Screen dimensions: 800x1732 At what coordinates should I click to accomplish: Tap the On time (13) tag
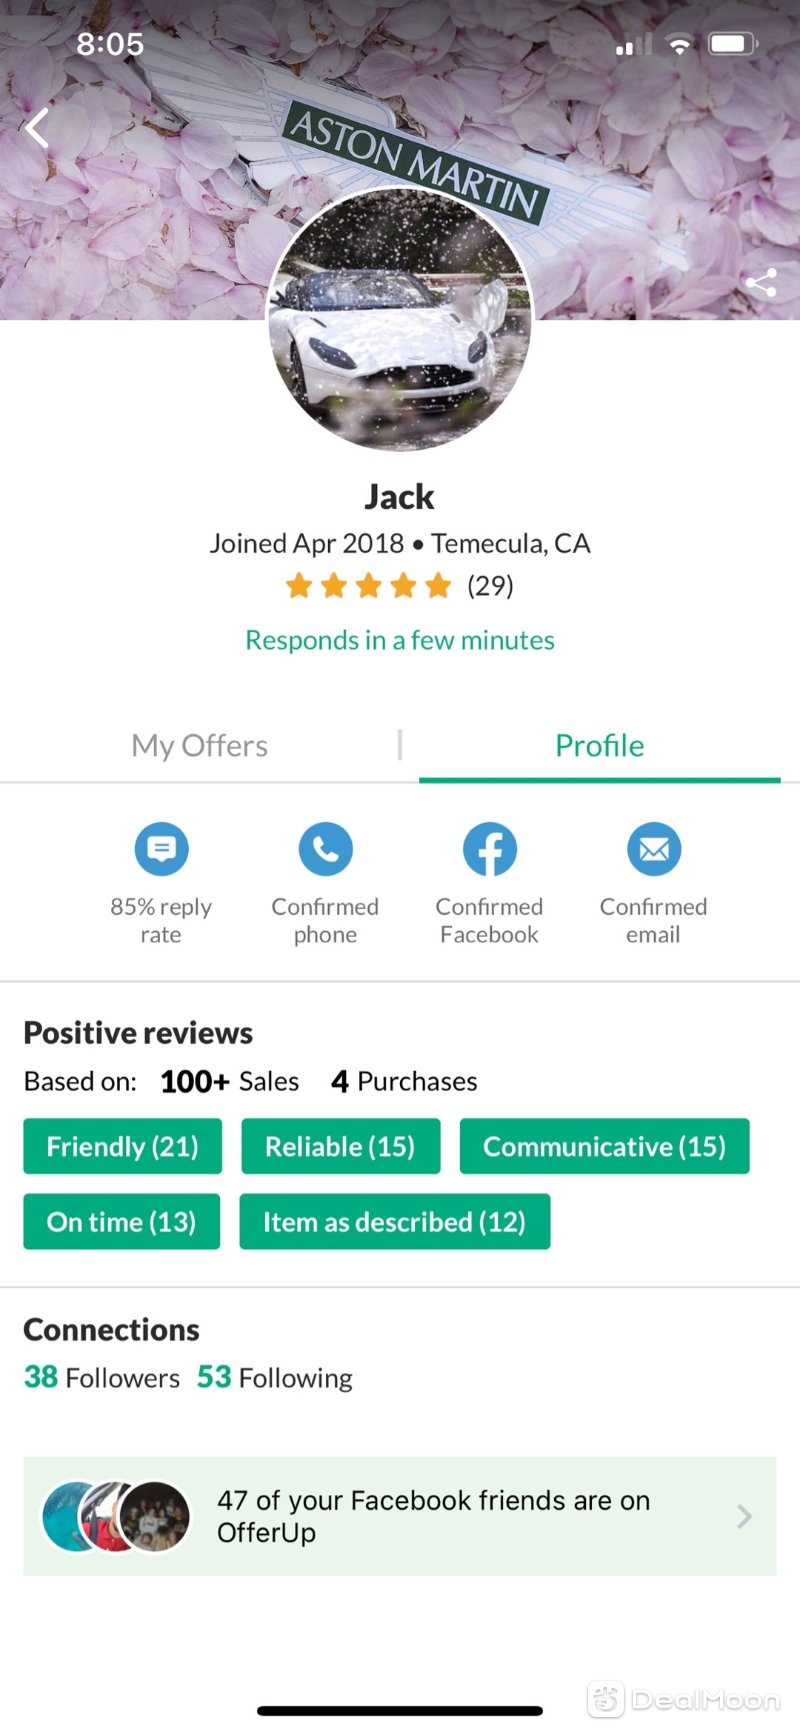tap(121, 1221)
